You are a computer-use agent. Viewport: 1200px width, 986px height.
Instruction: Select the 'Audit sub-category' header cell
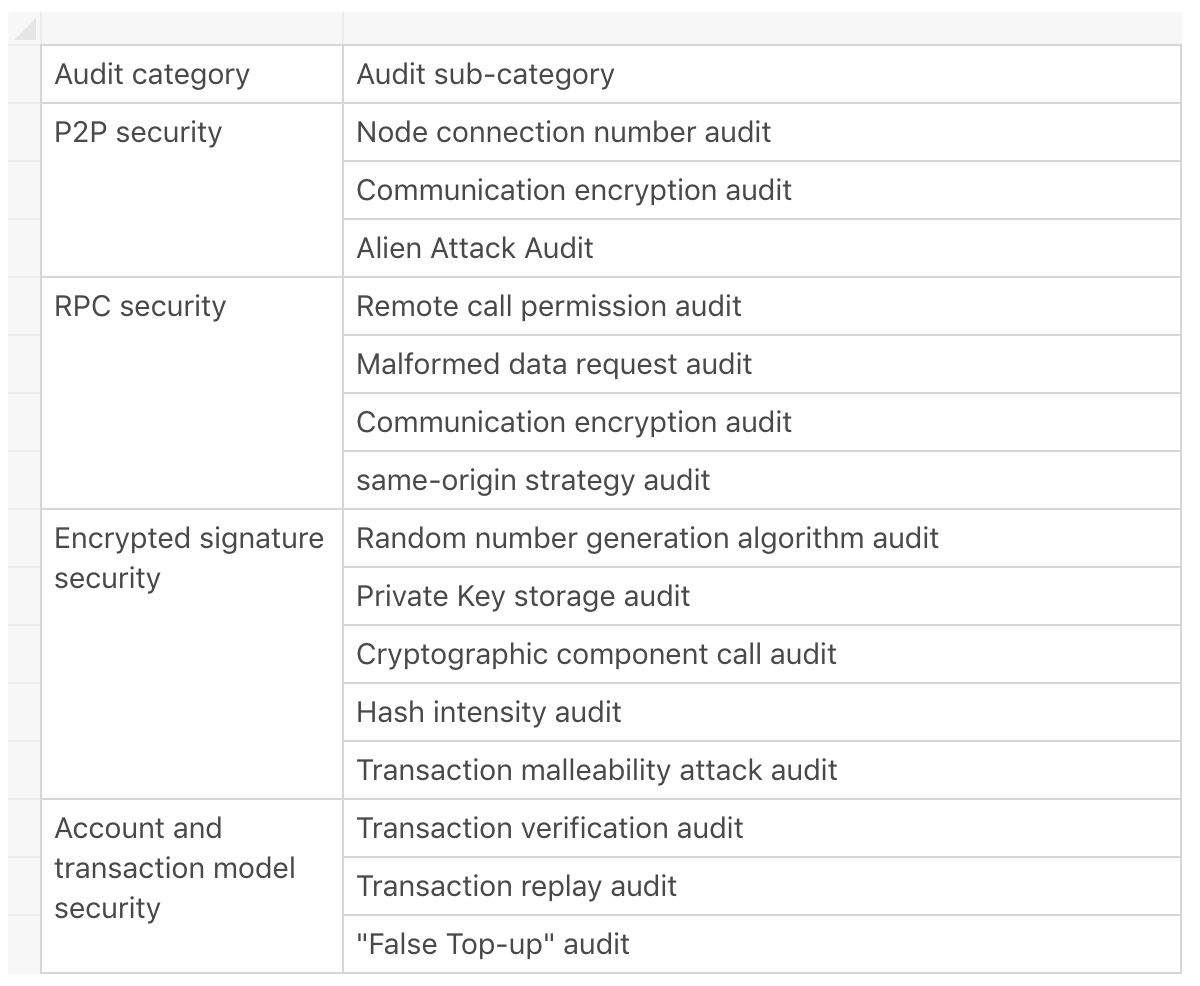[762, 74]
